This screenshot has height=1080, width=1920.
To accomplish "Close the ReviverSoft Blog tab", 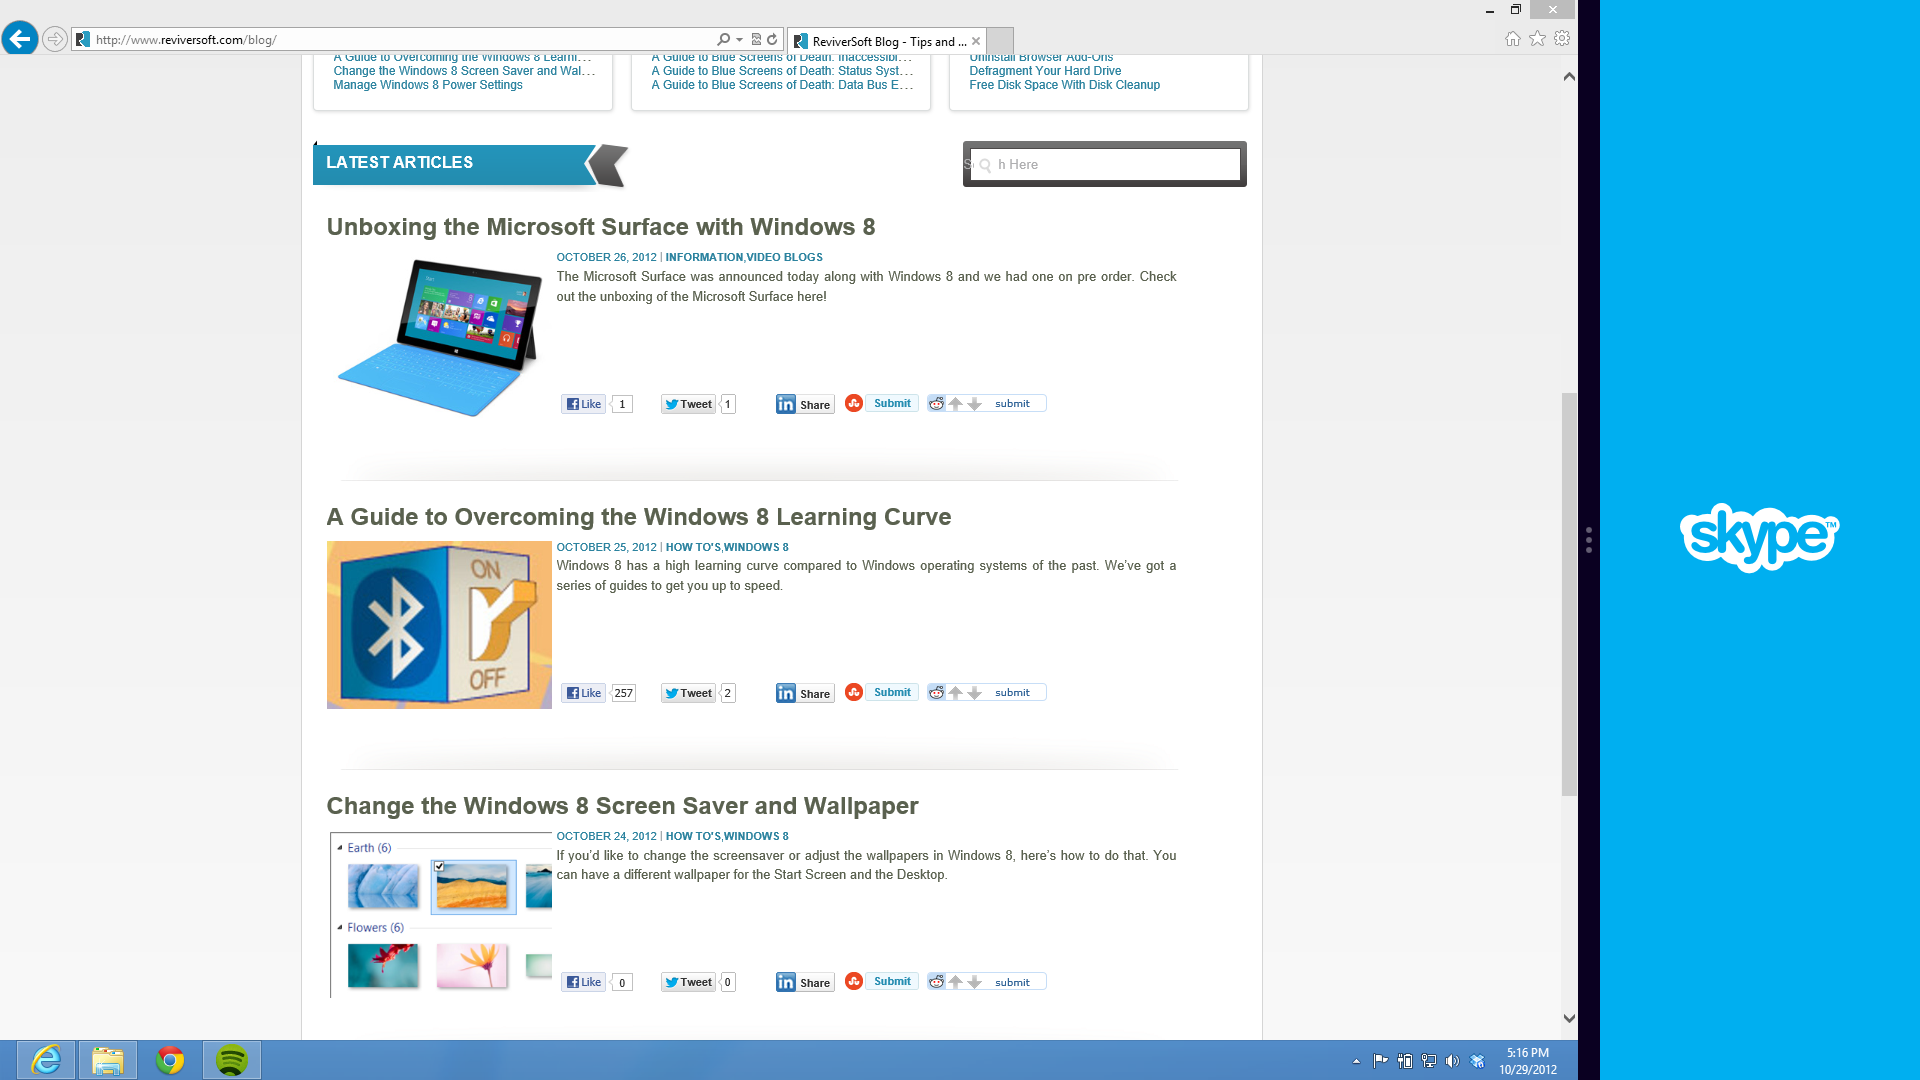I will pos(976,41).
